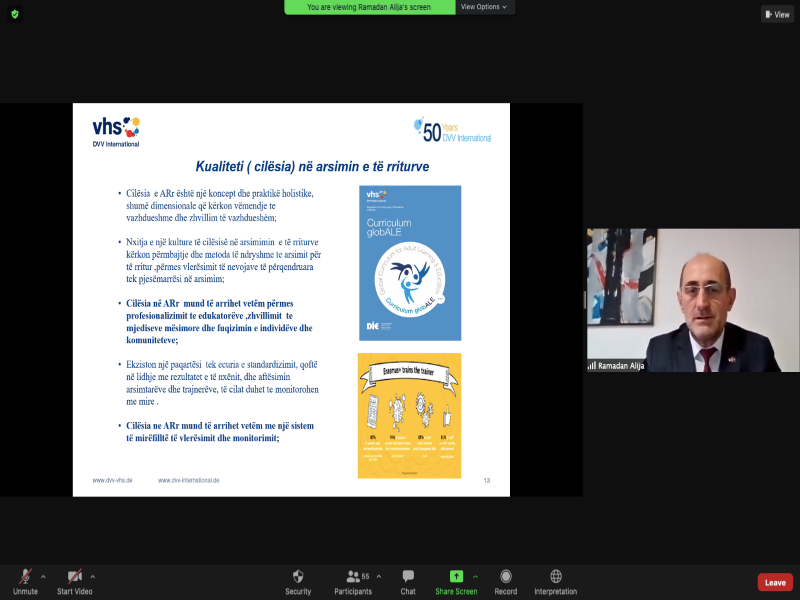Click the green encryption shield icon

click(x=14, y=14)
